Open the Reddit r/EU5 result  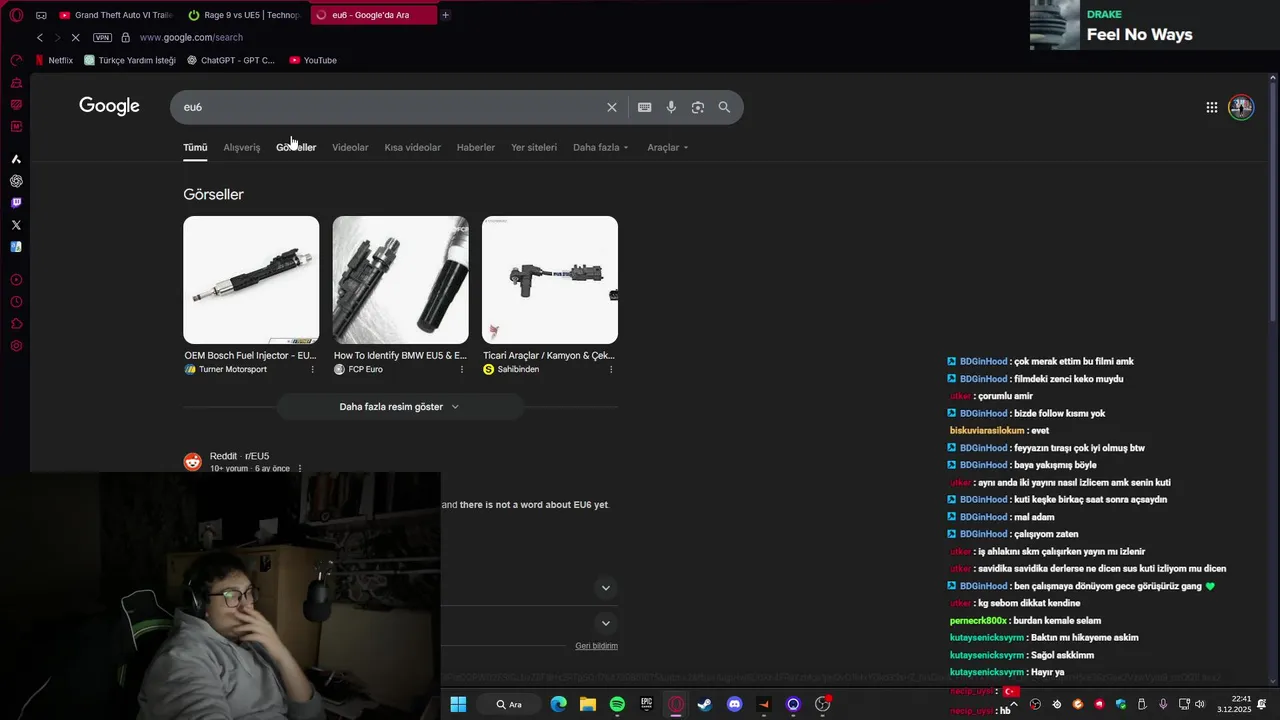click(x=239, y=456)
